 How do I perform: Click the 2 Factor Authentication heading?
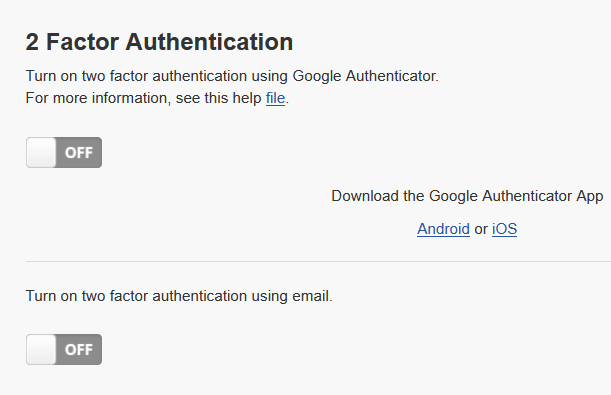[159, 42]
